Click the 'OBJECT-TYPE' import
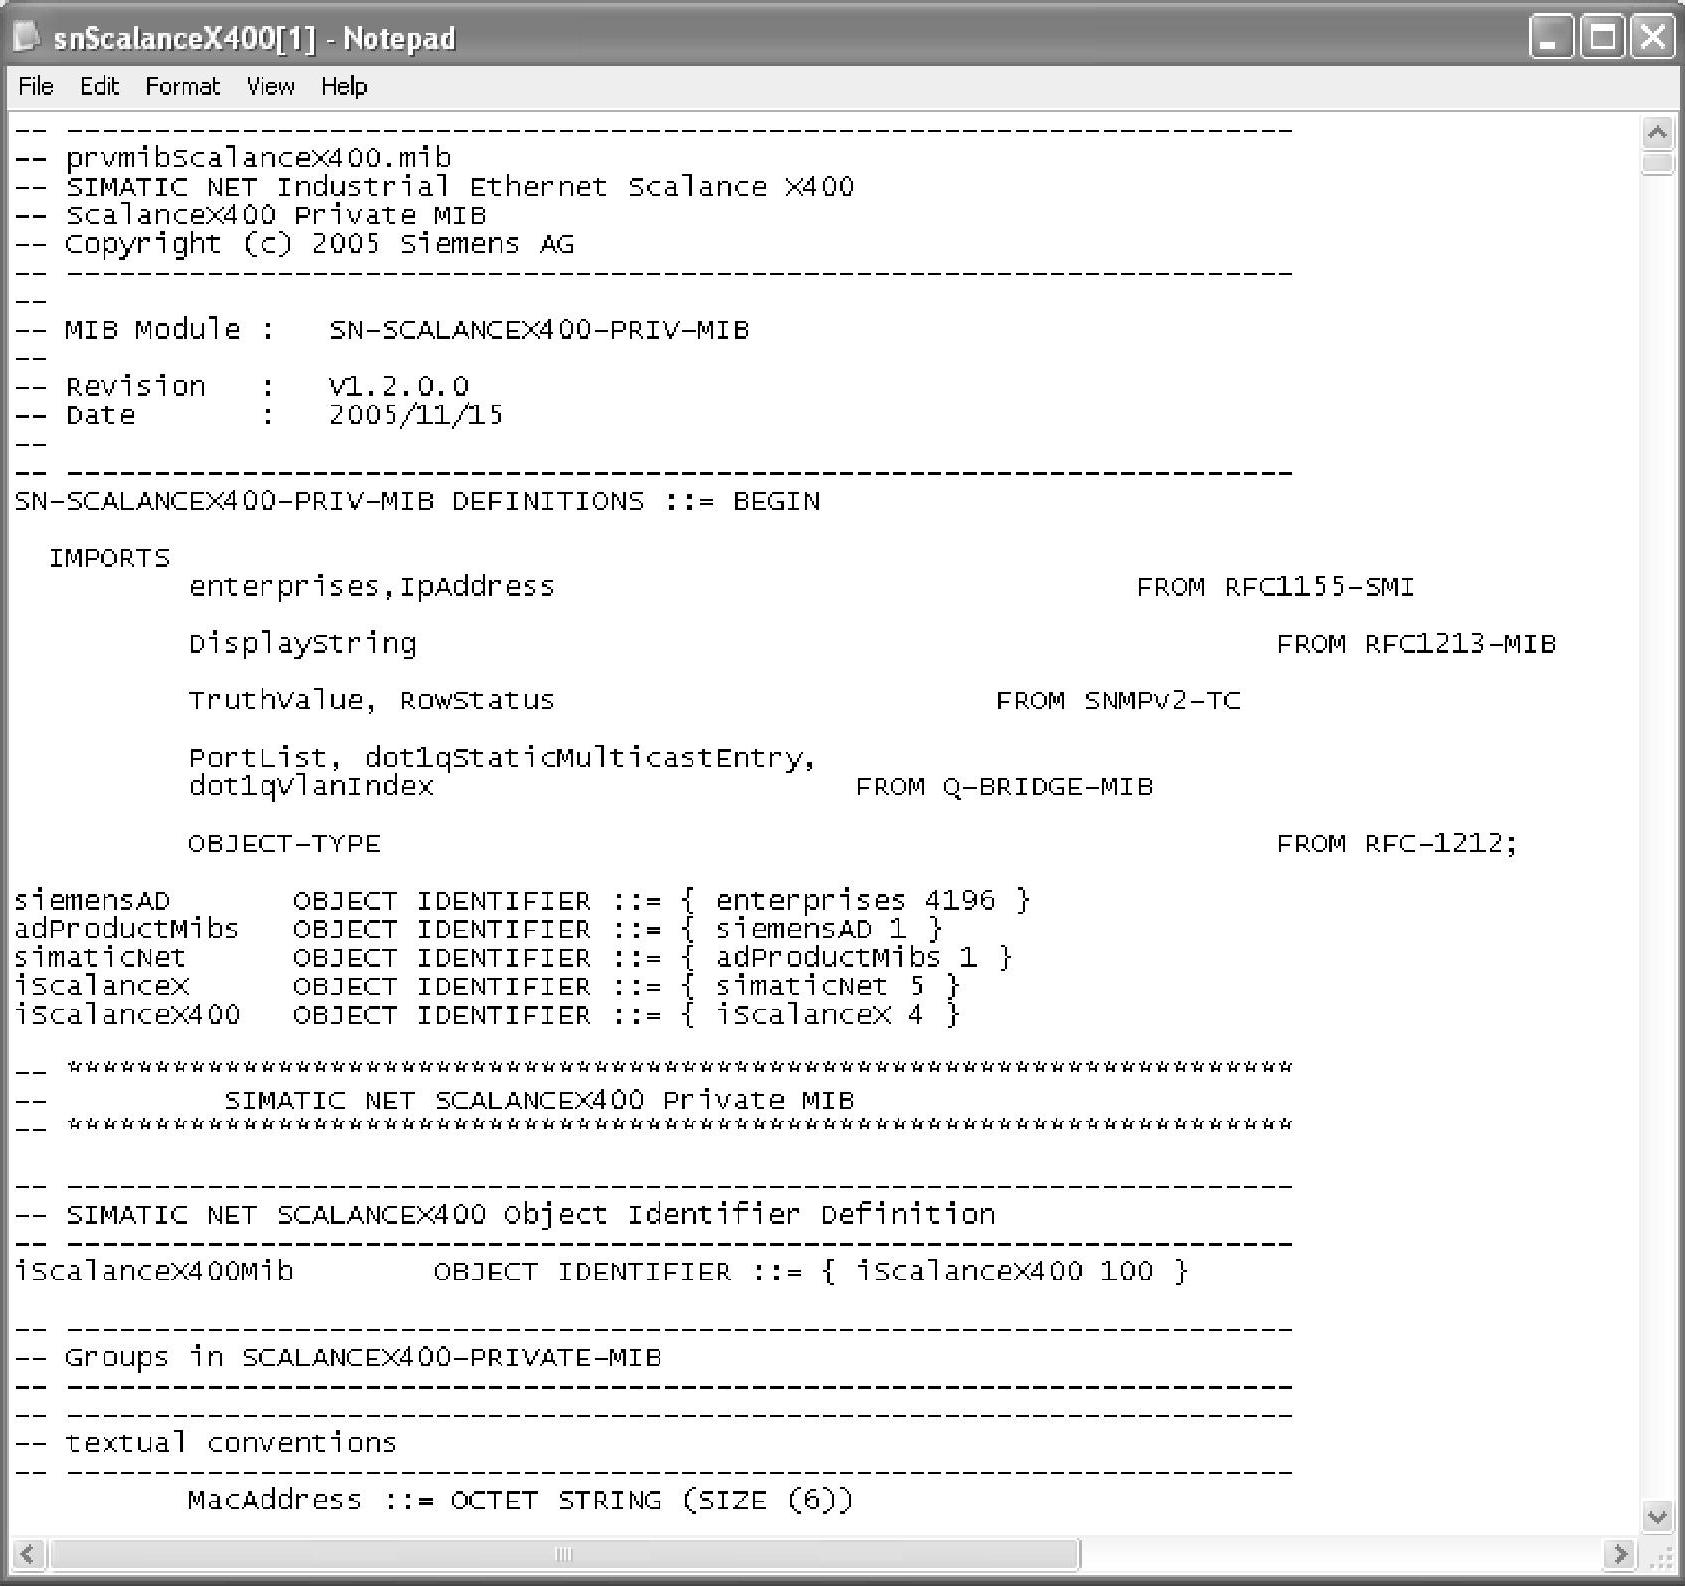Viewport: 1685px width, 1586px height. tap(285, 844)
